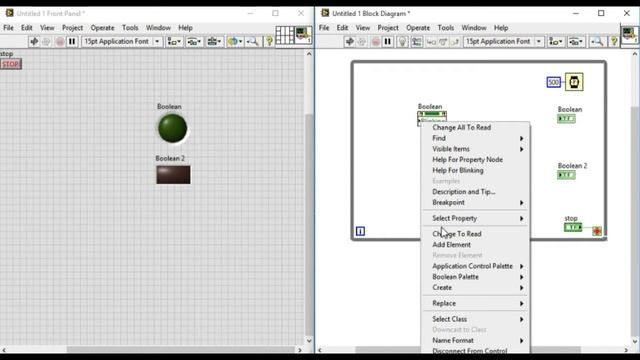Click the Search magnifier in Front Panel toolbar
The width and height of the screenshot is (640, 360).
[x=253, y=42]
